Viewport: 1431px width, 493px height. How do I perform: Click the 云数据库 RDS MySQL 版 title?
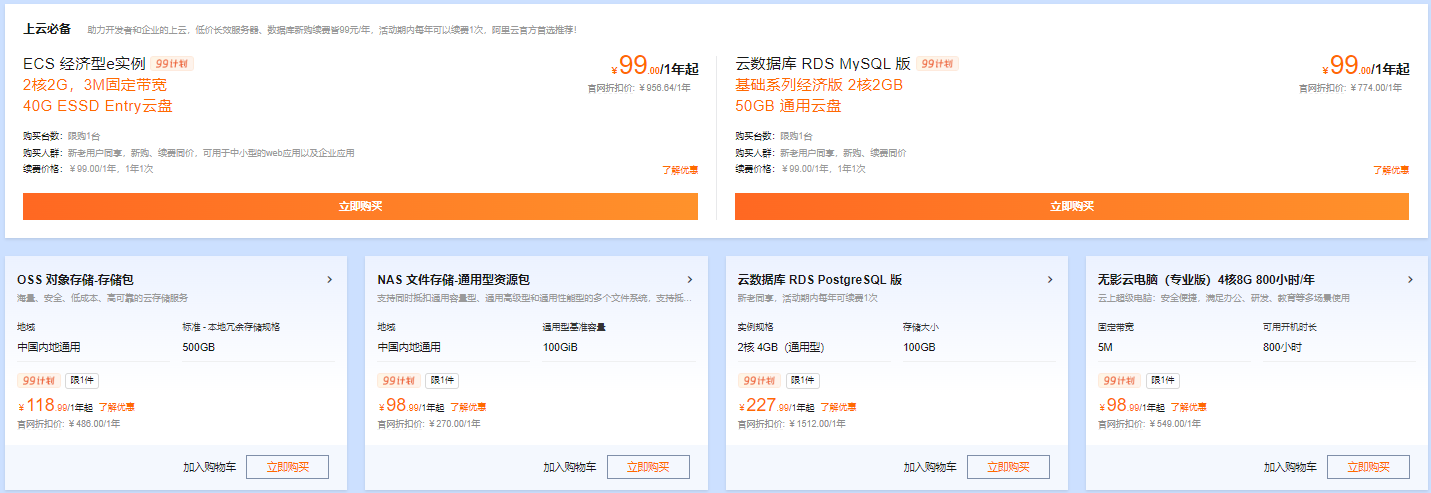(x=822, y=64)
